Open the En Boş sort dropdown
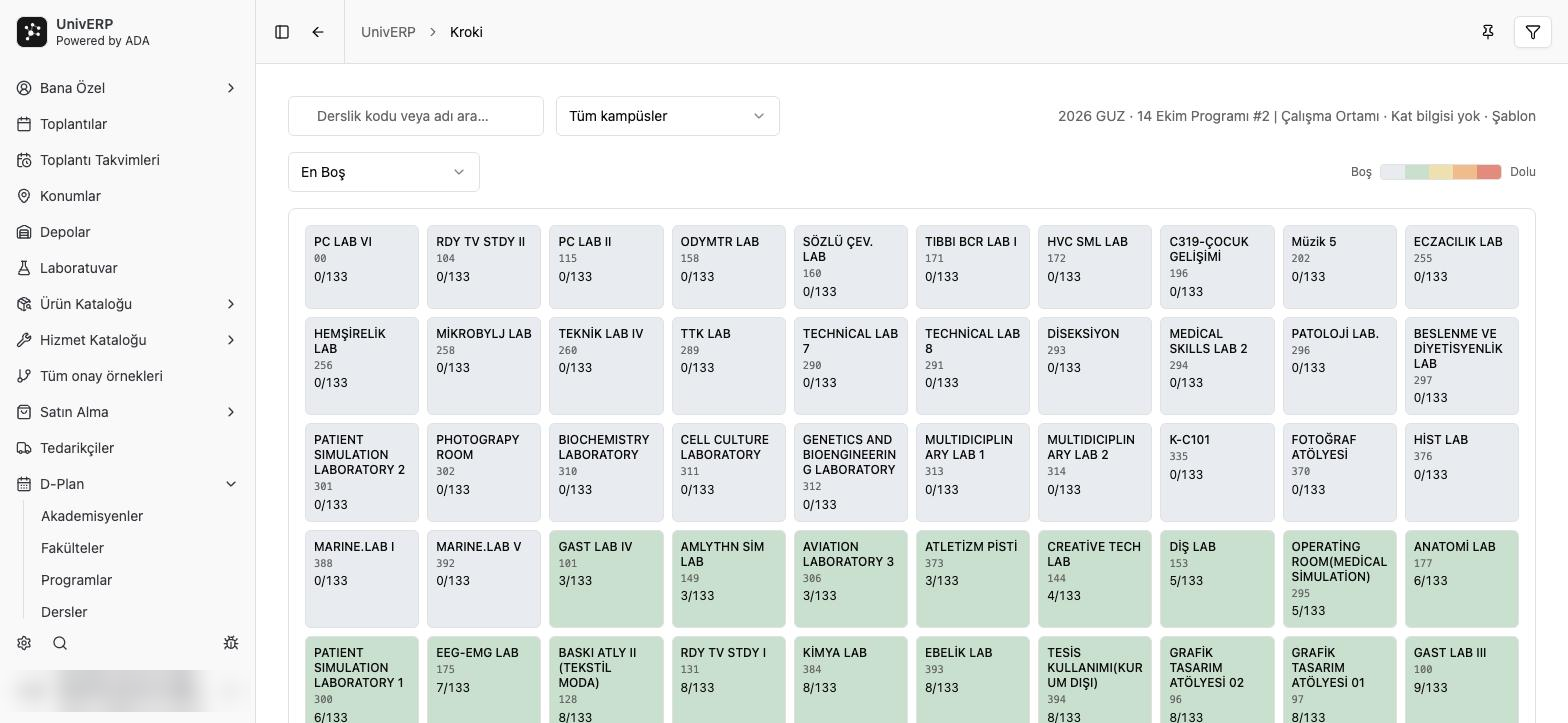 point(384,172)
